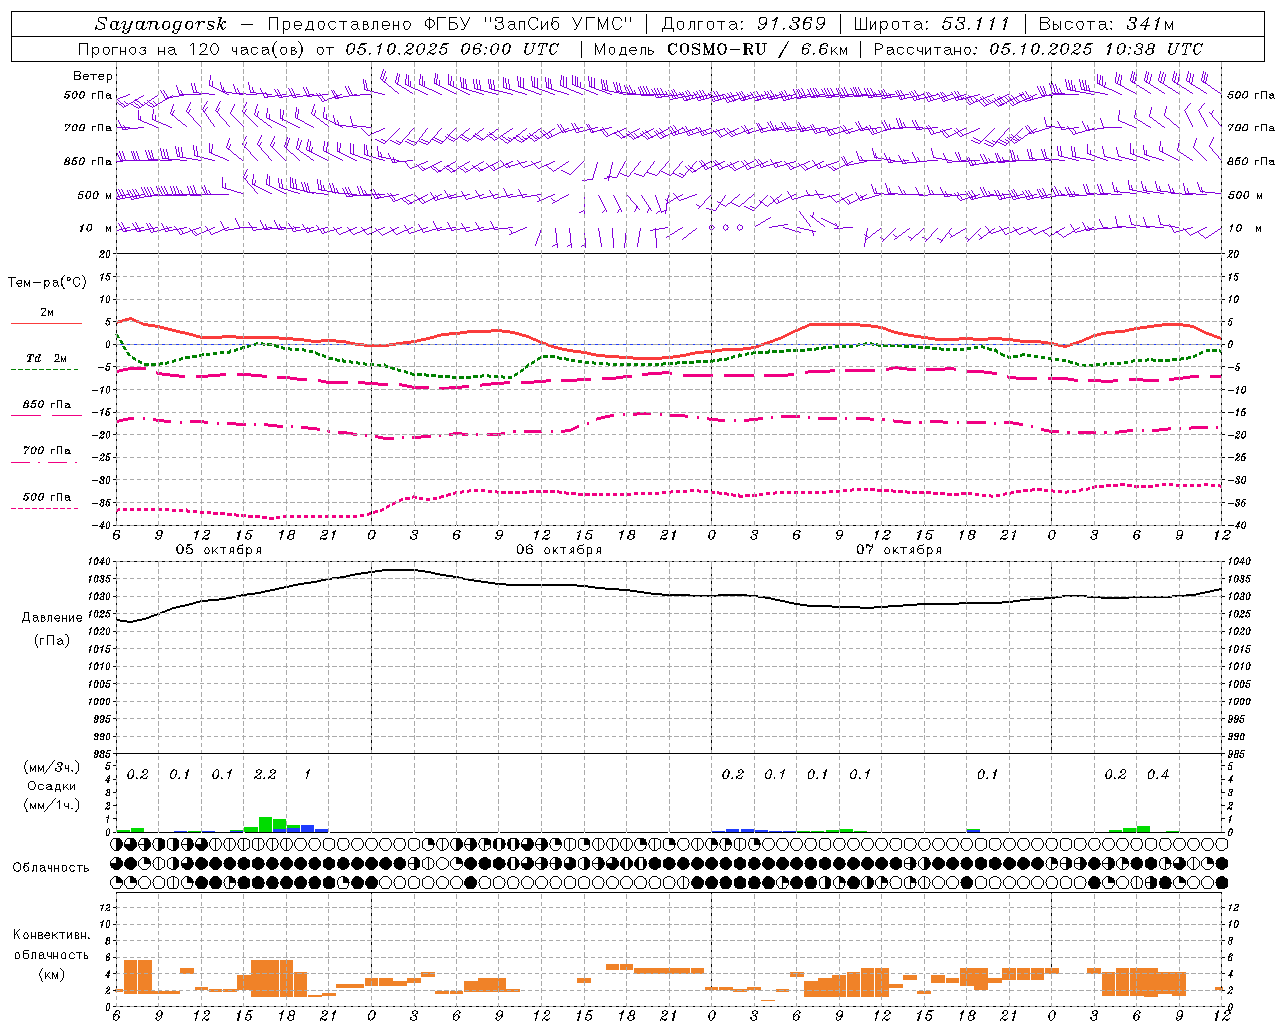Click the "(км)" unit under convective cloudiness
1280x1024 pixels.
pyautogui.click(x=51, y=974)
